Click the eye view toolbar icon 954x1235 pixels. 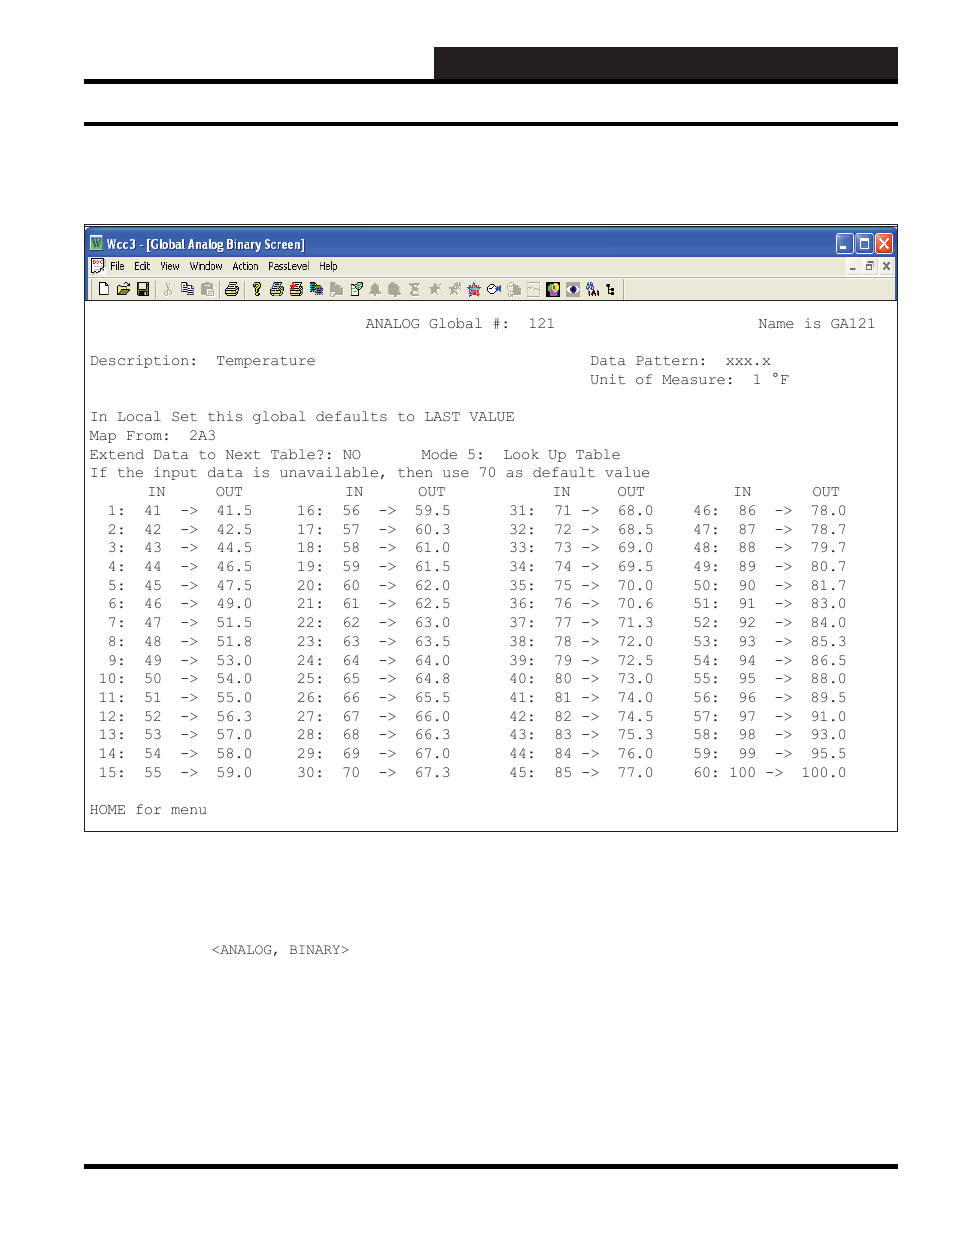click(573, 289)
